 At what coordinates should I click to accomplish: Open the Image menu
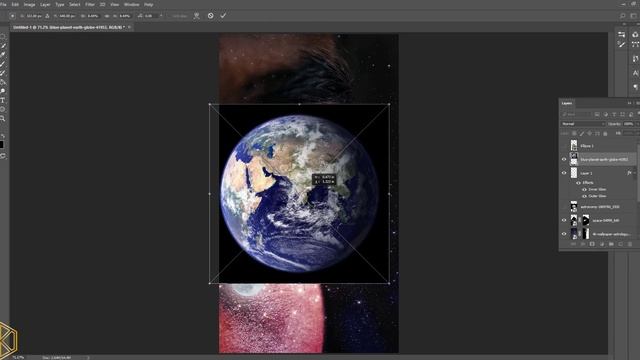(29, 4)
